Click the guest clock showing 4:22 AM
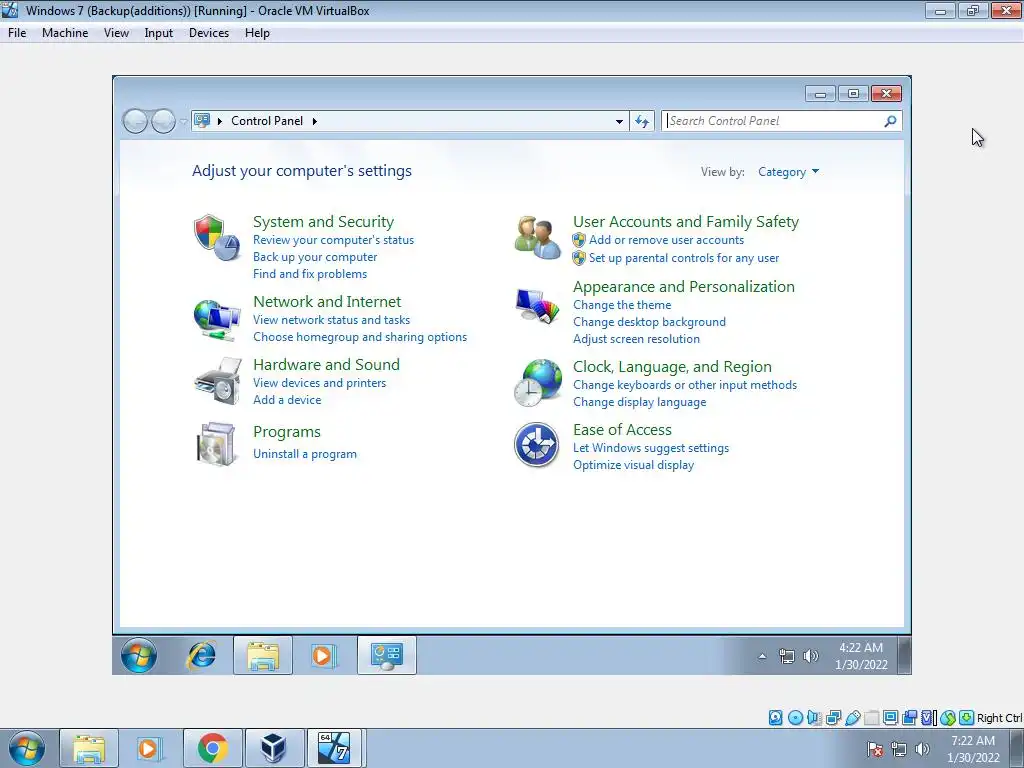The width and height of the screenshot is (1024, 768). tap(861, 656)
